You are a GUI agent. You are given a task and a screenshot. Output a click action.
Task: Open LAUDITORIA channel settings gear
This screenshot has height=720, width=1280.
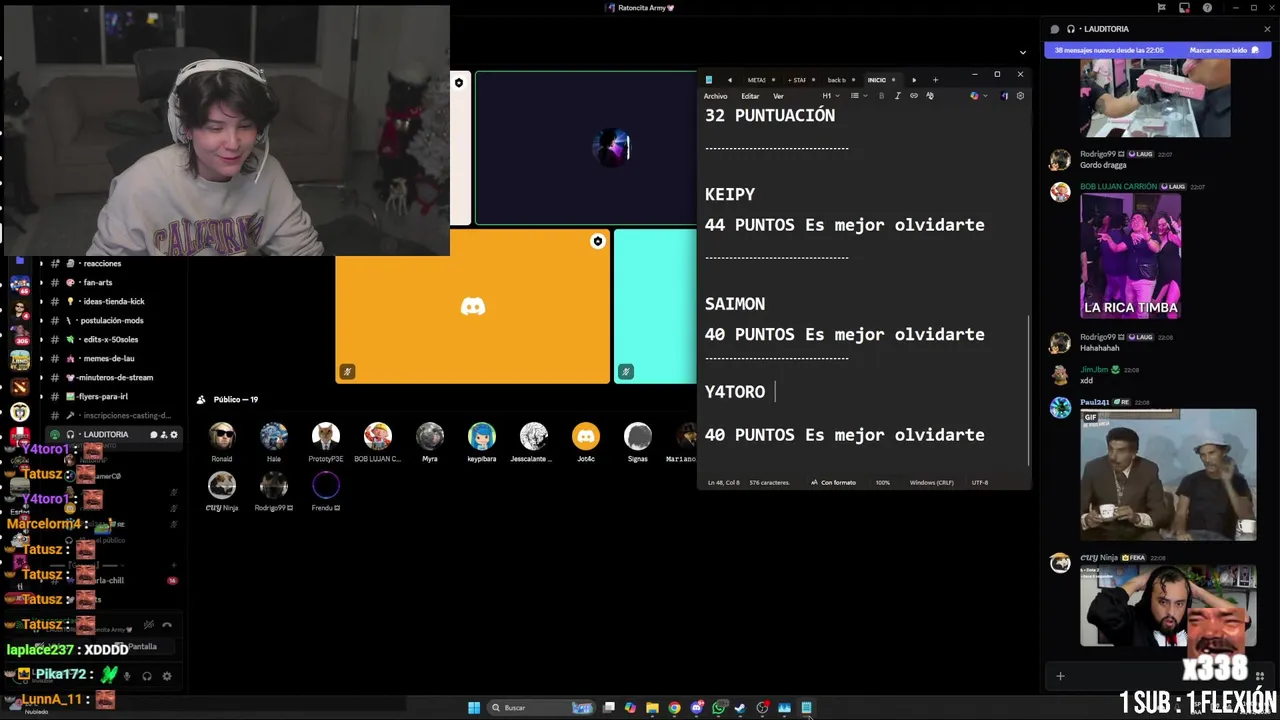point(174,435)
